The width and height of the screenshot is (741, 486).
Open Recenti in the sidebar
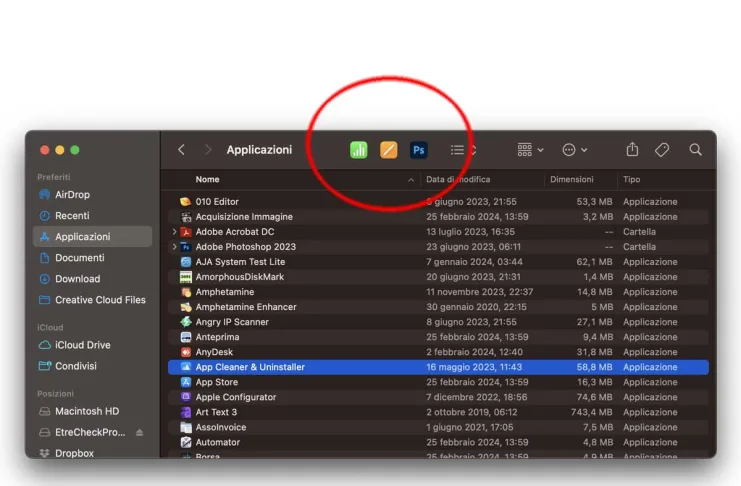tap(93, 216)
